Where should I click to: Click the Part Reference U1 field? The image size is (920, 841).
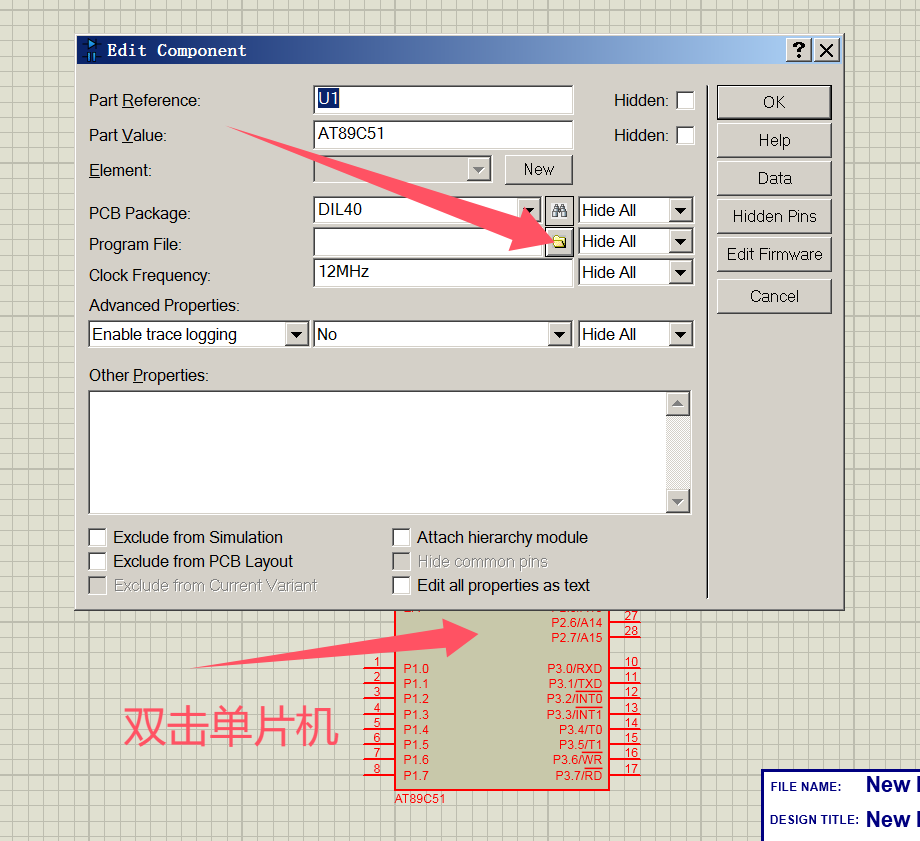[x=443, y=100]
